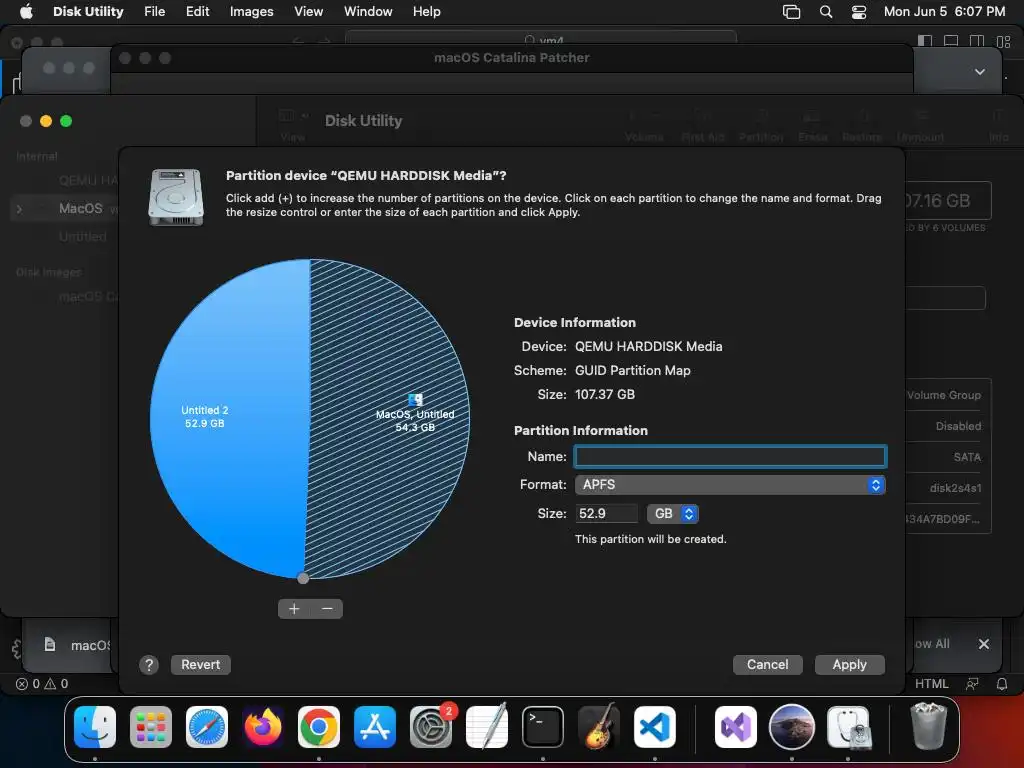Click the date and time display
This screenshot has width=1024, height=768.
[x=944, y=11]
